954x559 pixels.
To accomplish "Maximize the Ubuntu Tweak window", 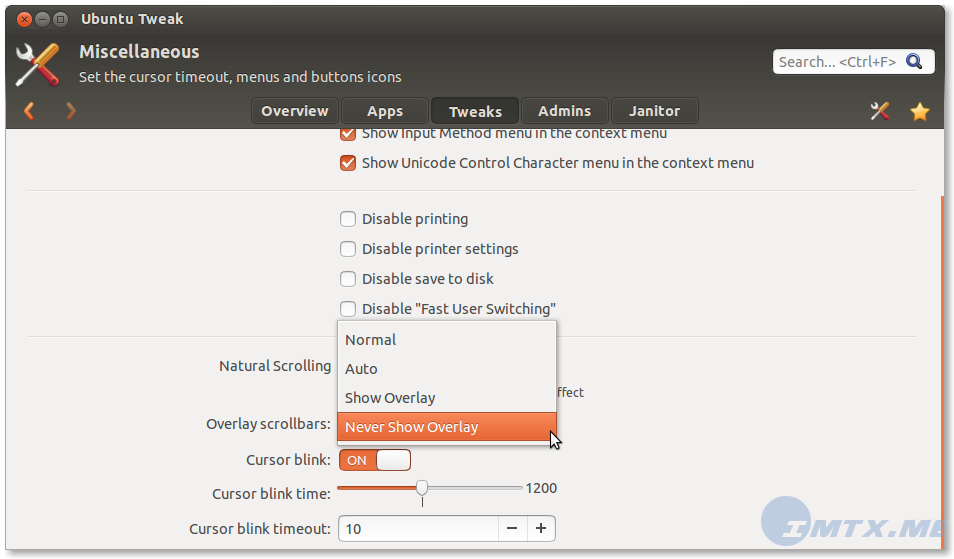I will 60,19.
